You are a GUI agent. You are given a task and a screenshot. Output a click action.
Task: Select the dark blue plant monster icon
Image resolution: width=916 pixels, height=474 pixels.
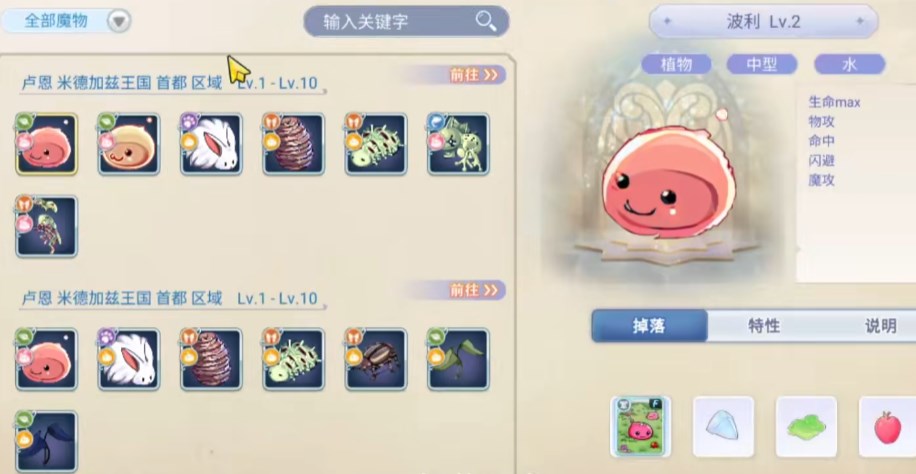click(46, 441)
